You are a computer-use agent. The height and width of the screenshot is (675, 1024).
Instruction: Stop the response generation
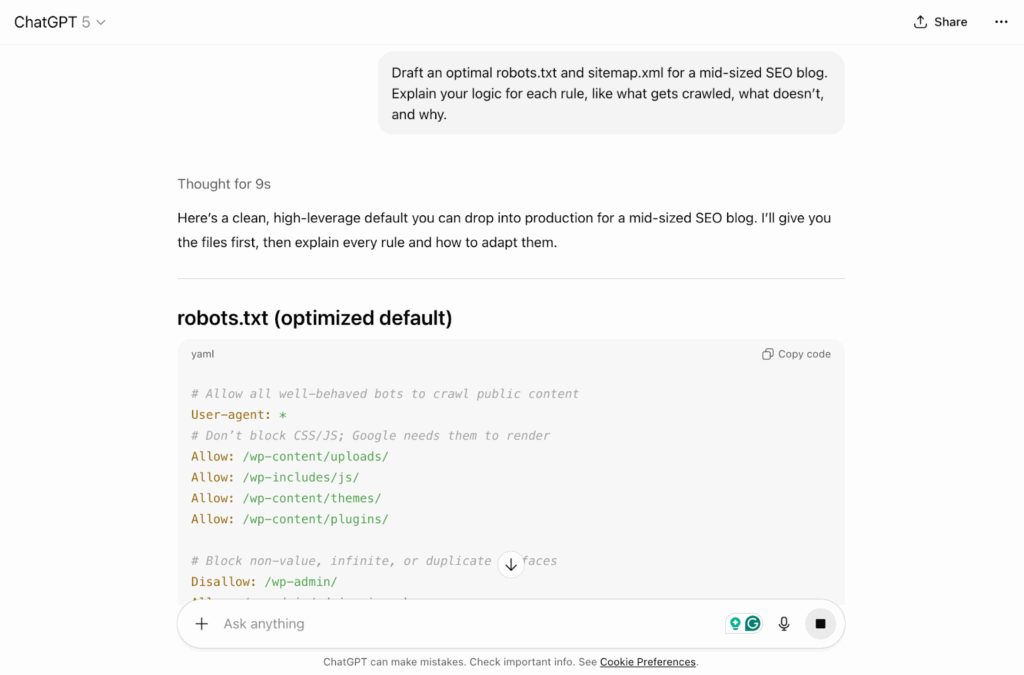pyautogui.click(x=820, y=624)
